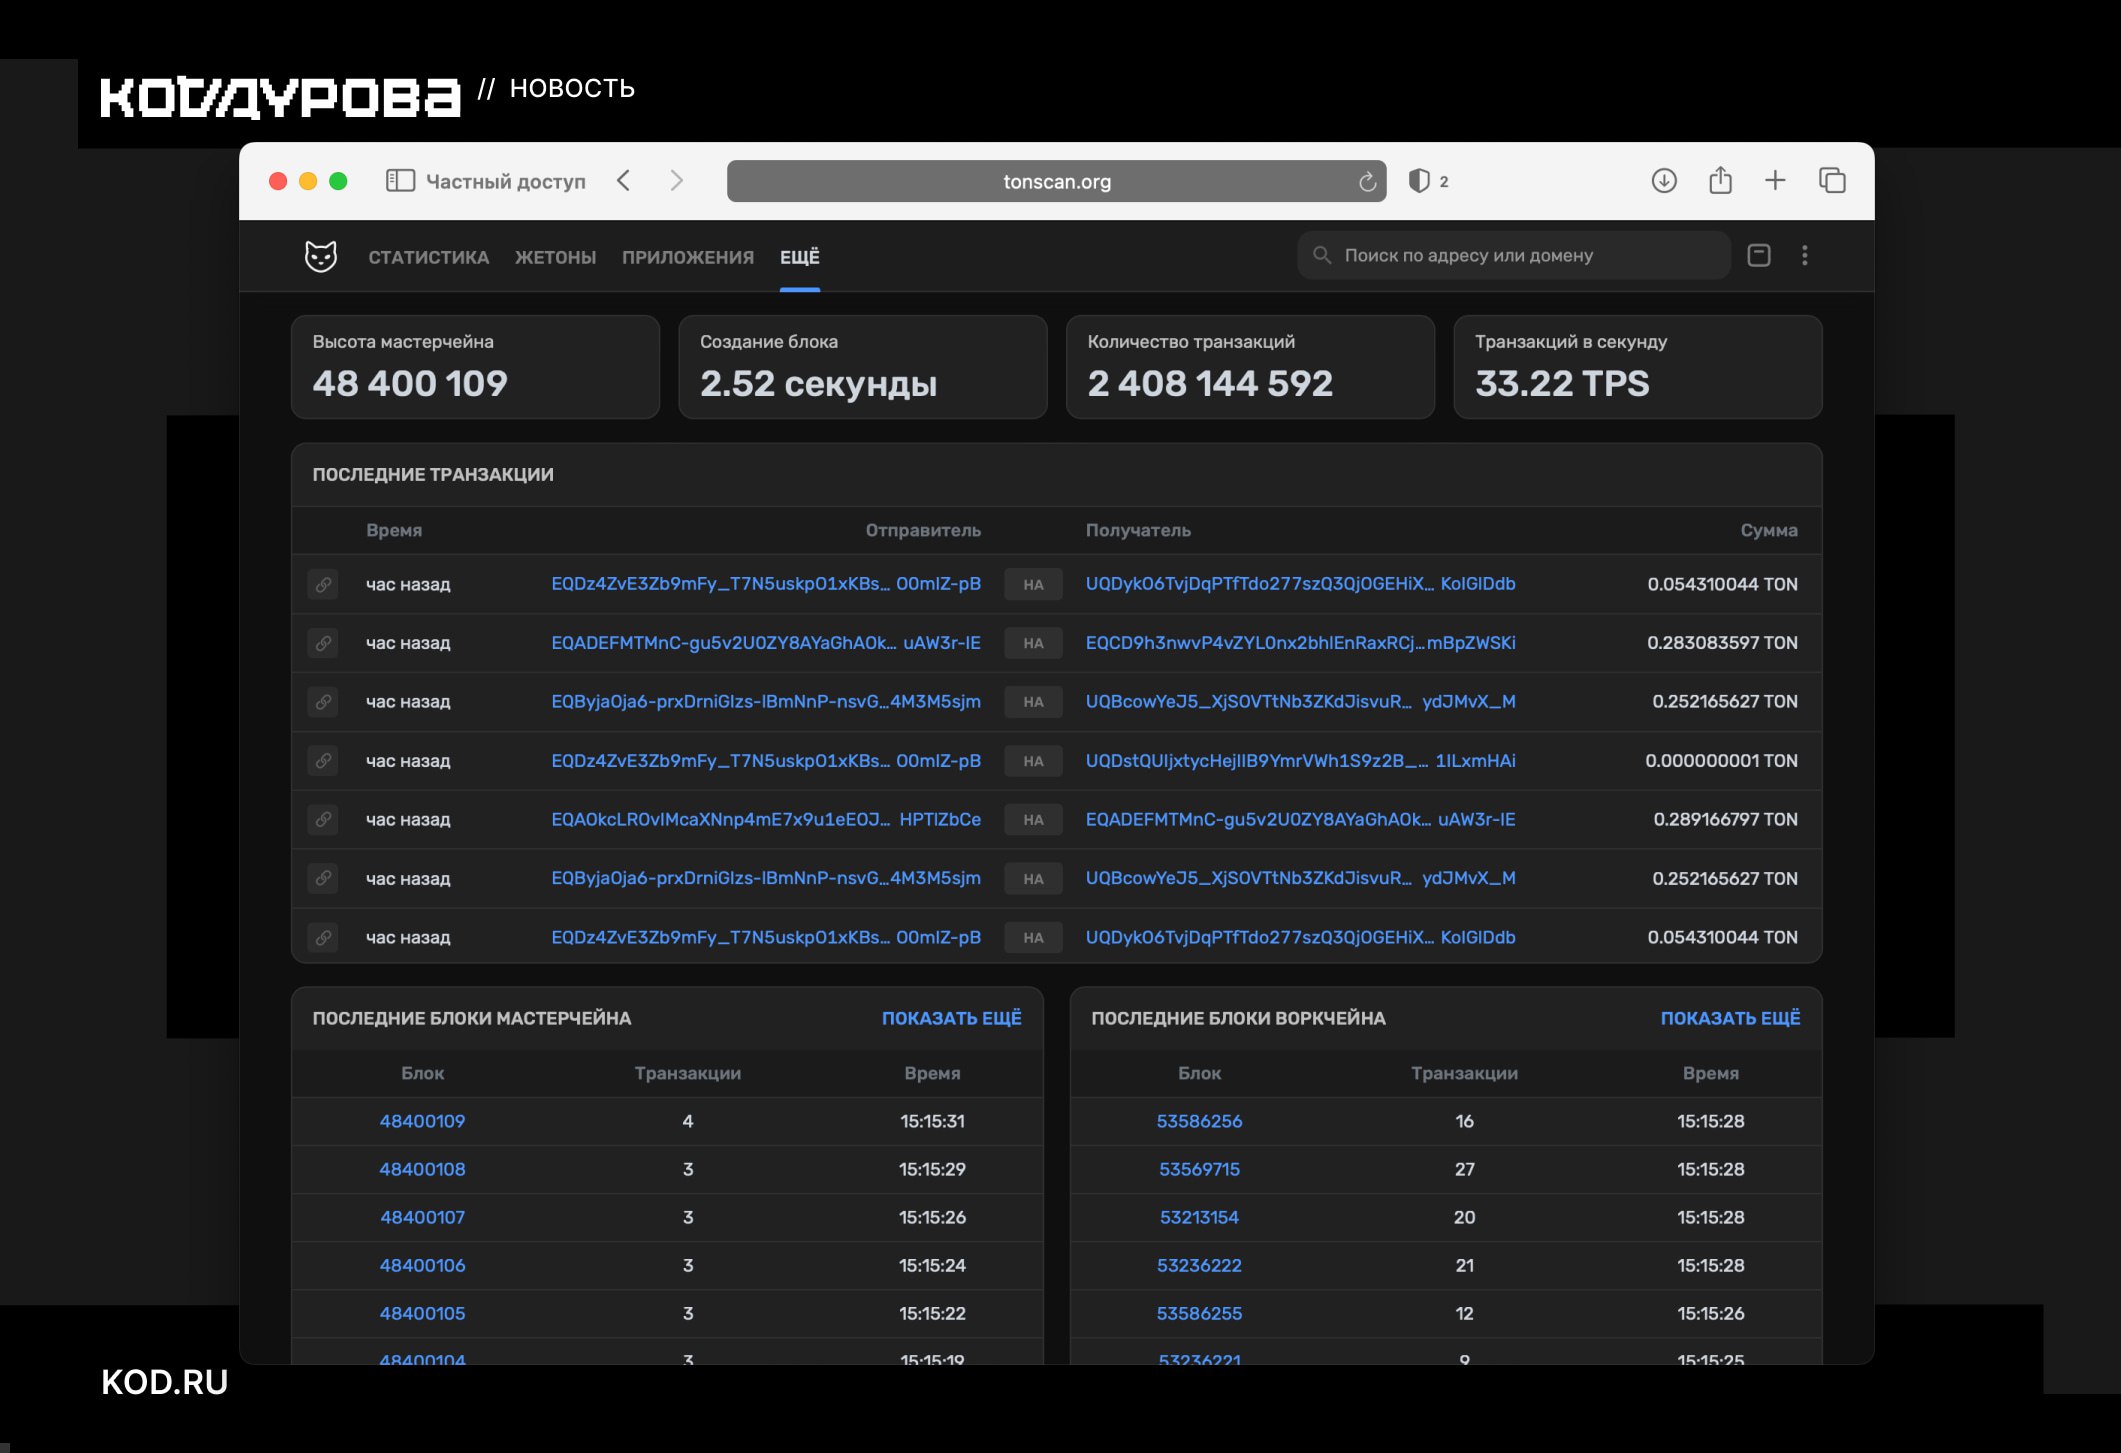Viewport: 2121px width, 1453px height.
Task: Open link icon for 0.289166797 TON row
Action: (x=323, y=820)
